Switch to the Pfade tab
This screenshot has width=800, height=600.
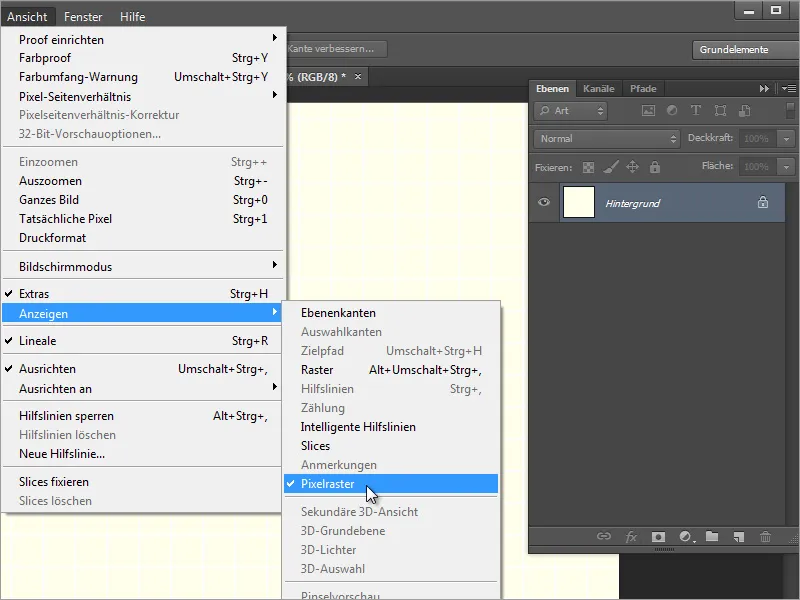click(x=643, y=89)
